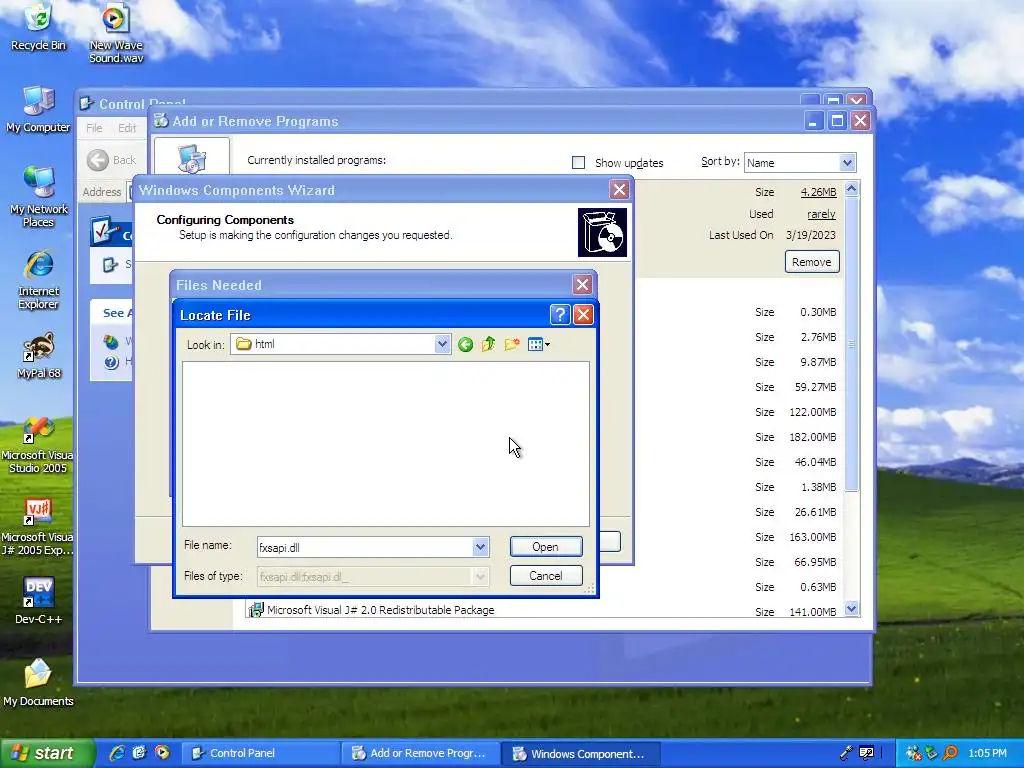1024x768 pixels.
Task: Click the rarely used link
Action: tap(821, 214)
